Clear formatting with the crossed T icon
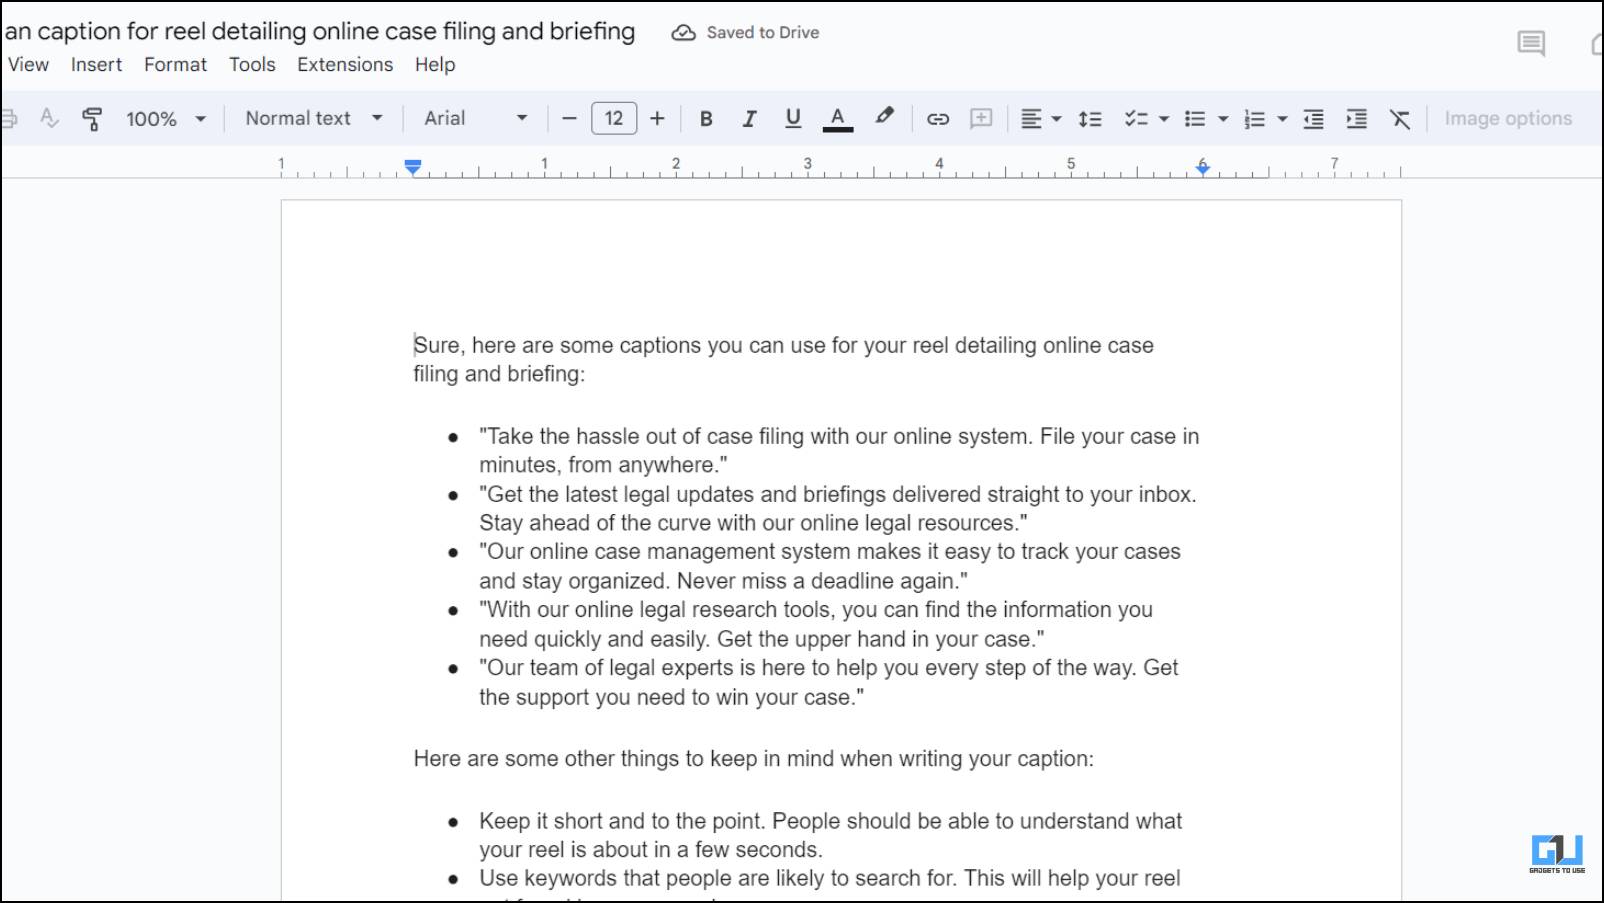 [1400, 119]
